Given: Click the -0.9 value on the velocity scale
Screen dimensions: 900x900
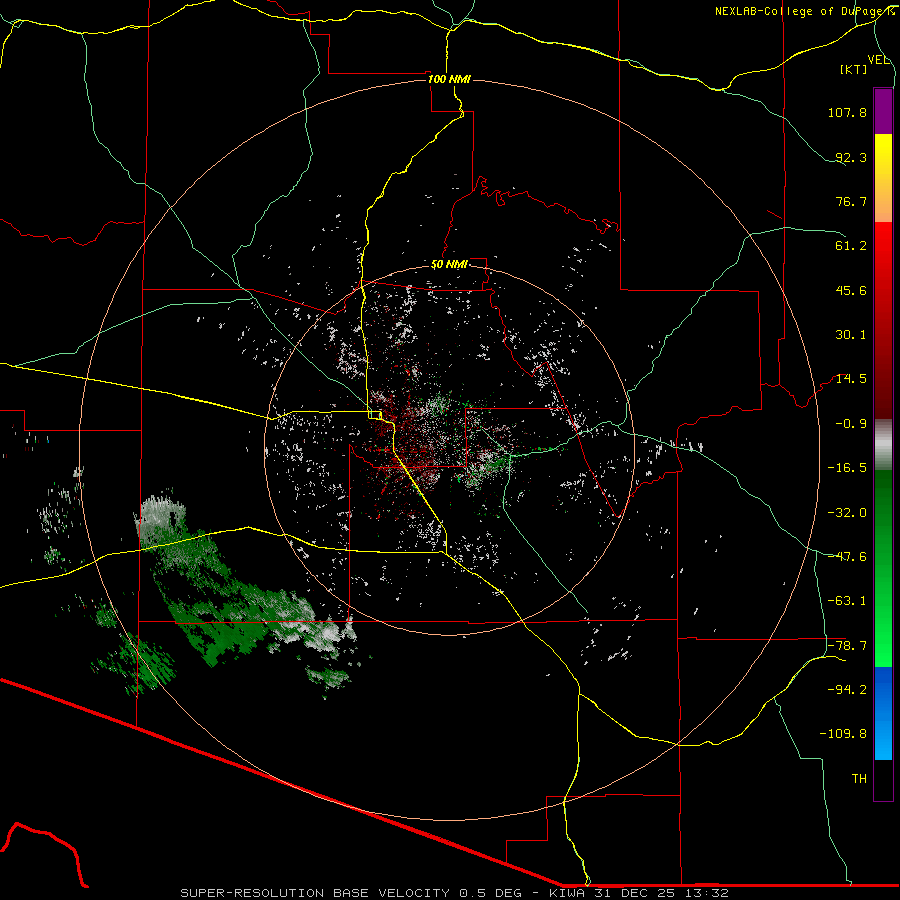Looking at the screenshot, I should pos(851,424).
